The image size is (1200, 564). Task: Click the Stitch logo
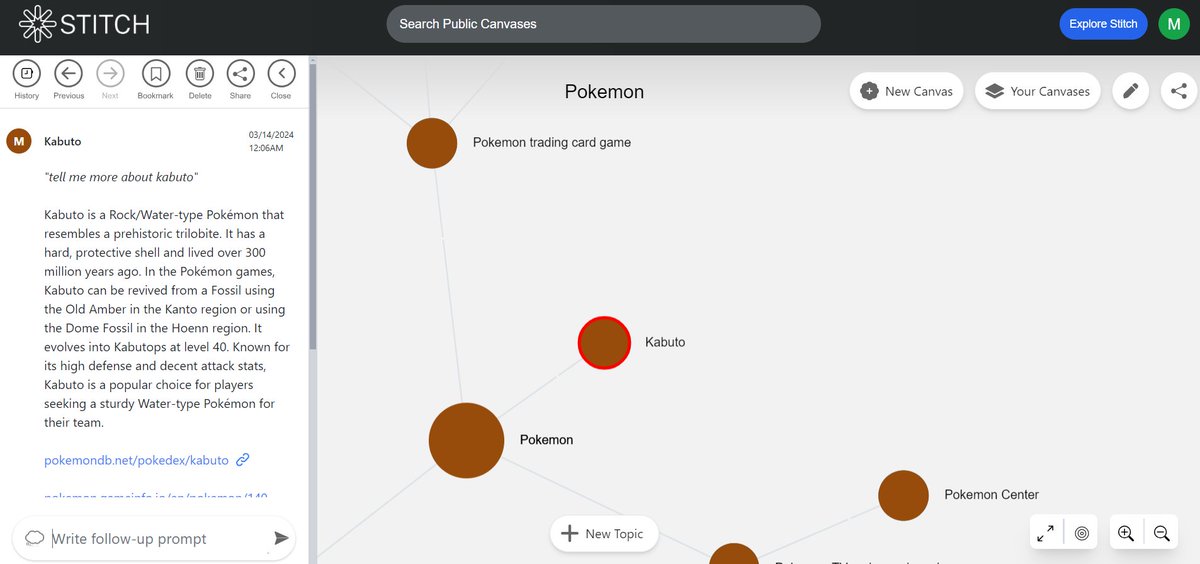[x=84, y=23]
